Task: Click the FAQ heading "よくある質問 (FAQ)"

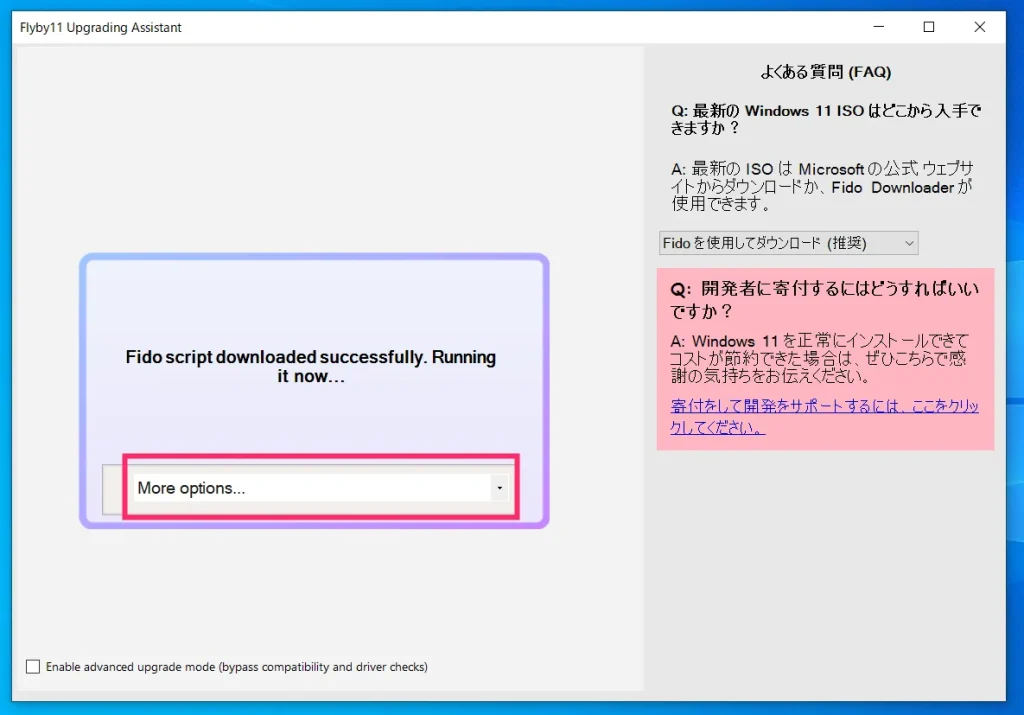Action: pyautogui.click(x=825, y=72)
